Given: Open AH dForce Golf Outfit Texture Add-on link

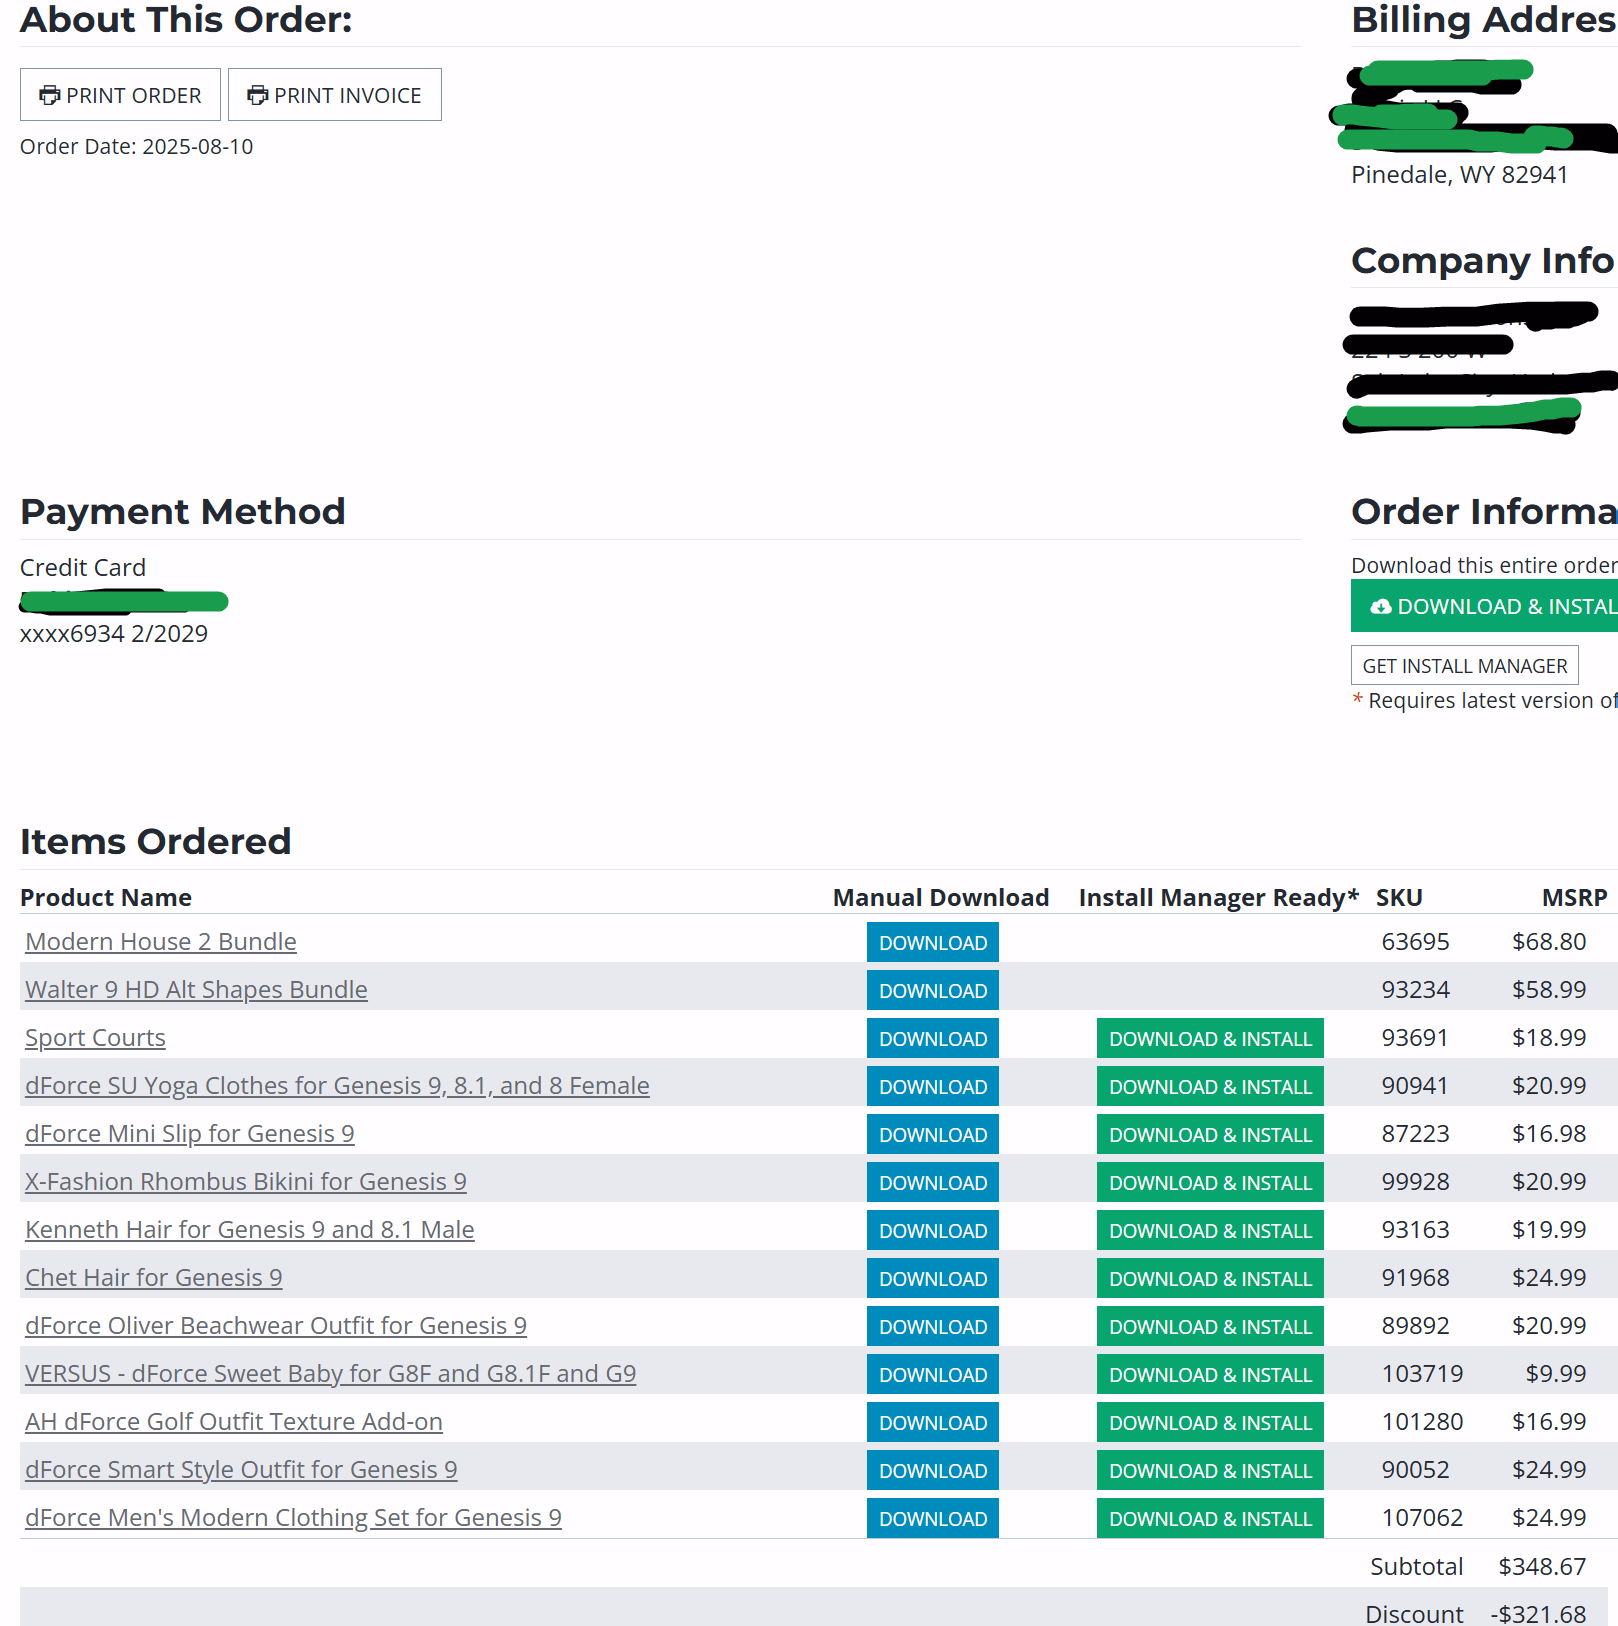Looking at the screenshot, I should pyautogui.click(x=234, y=1422).
